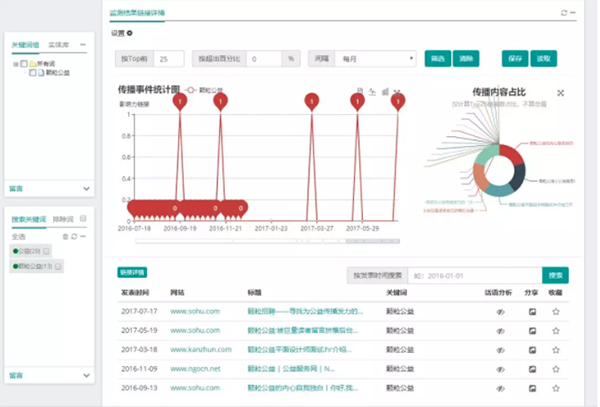The image size is (600, 407).
Task: Open discourse analysis for the 2017-07-17 row
Action: pyautogui.click(x=501, y=312)
